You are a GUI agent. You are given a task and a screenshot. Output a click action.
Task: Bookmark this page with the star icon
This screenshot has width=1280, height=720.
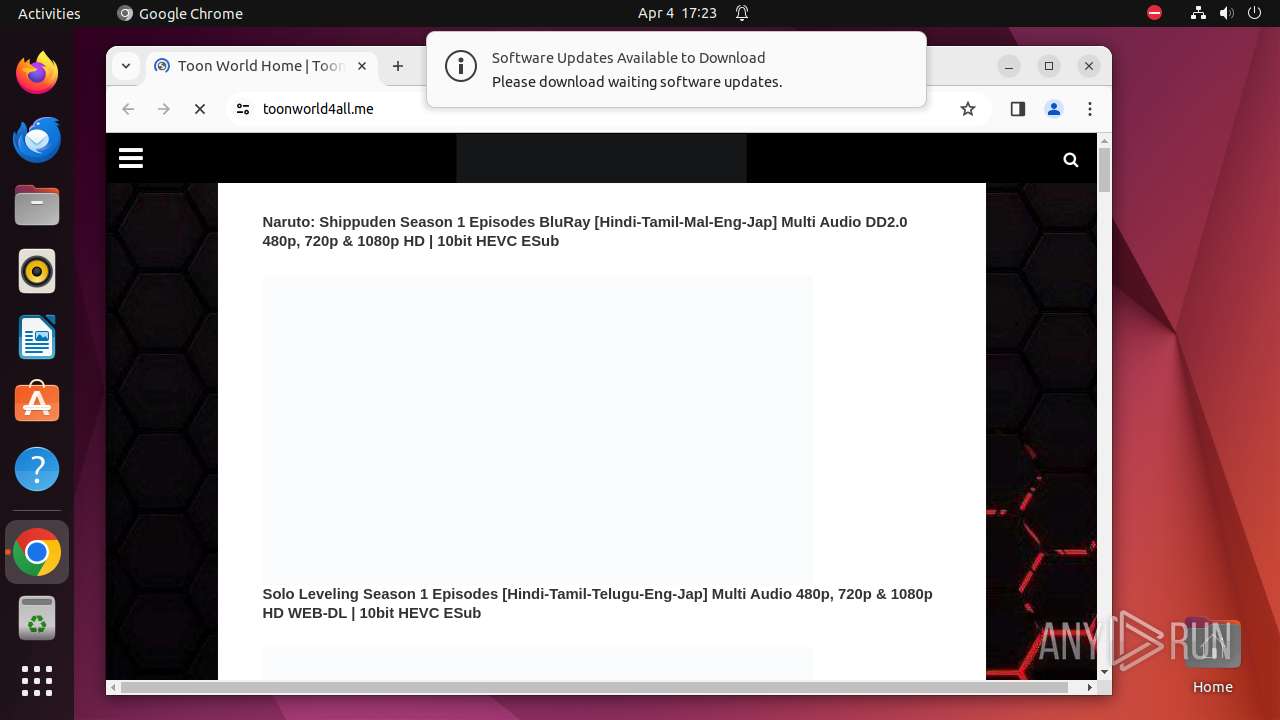tap(968, 109)
